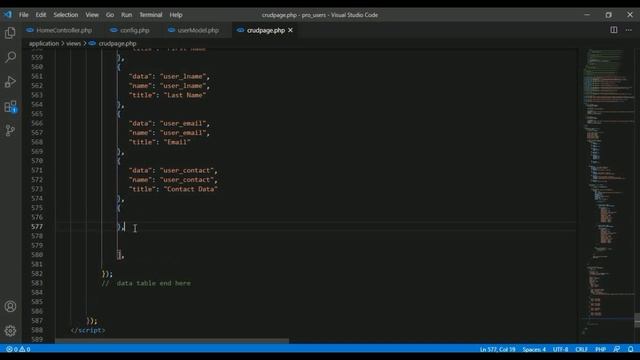The width and height of the screenshot is (640, 360).
Task: Open the Manage gear icon
Action: point(10,331)
